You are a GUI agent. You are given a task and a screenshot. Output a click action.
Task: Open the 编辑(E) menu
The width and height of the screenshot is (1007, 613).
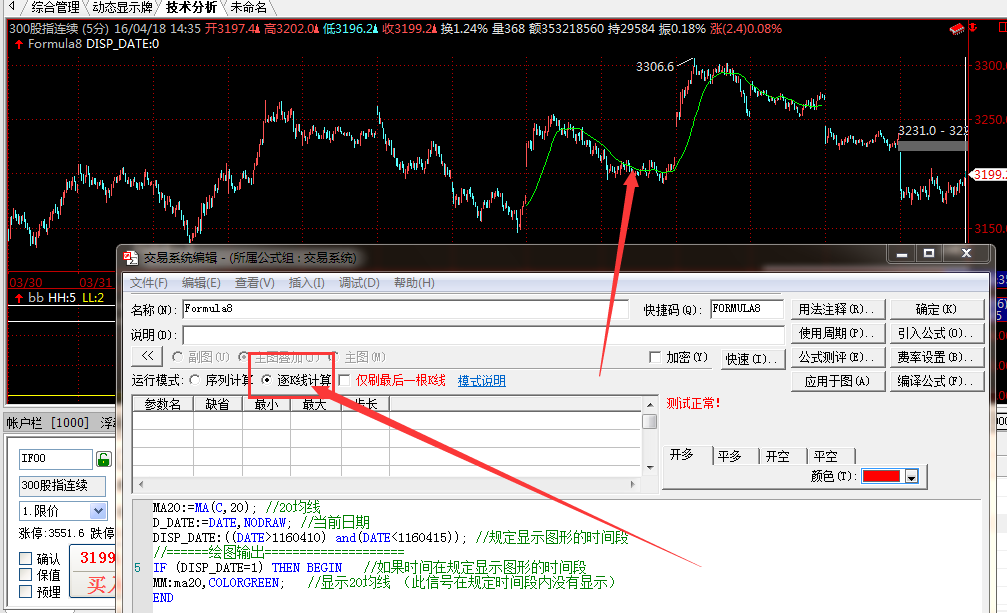(201, 283)
